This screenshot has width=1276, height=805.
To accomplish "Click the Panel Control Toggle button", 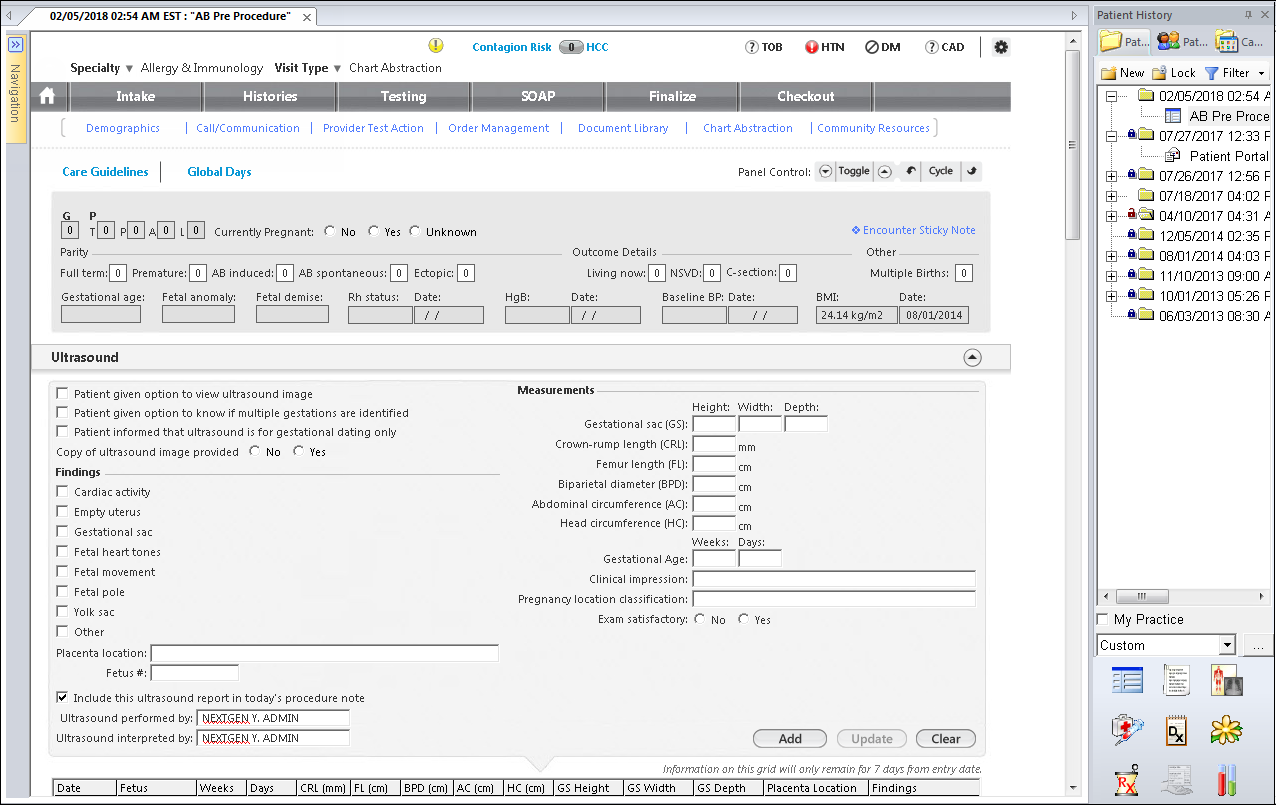I will (x=854, y=171).
